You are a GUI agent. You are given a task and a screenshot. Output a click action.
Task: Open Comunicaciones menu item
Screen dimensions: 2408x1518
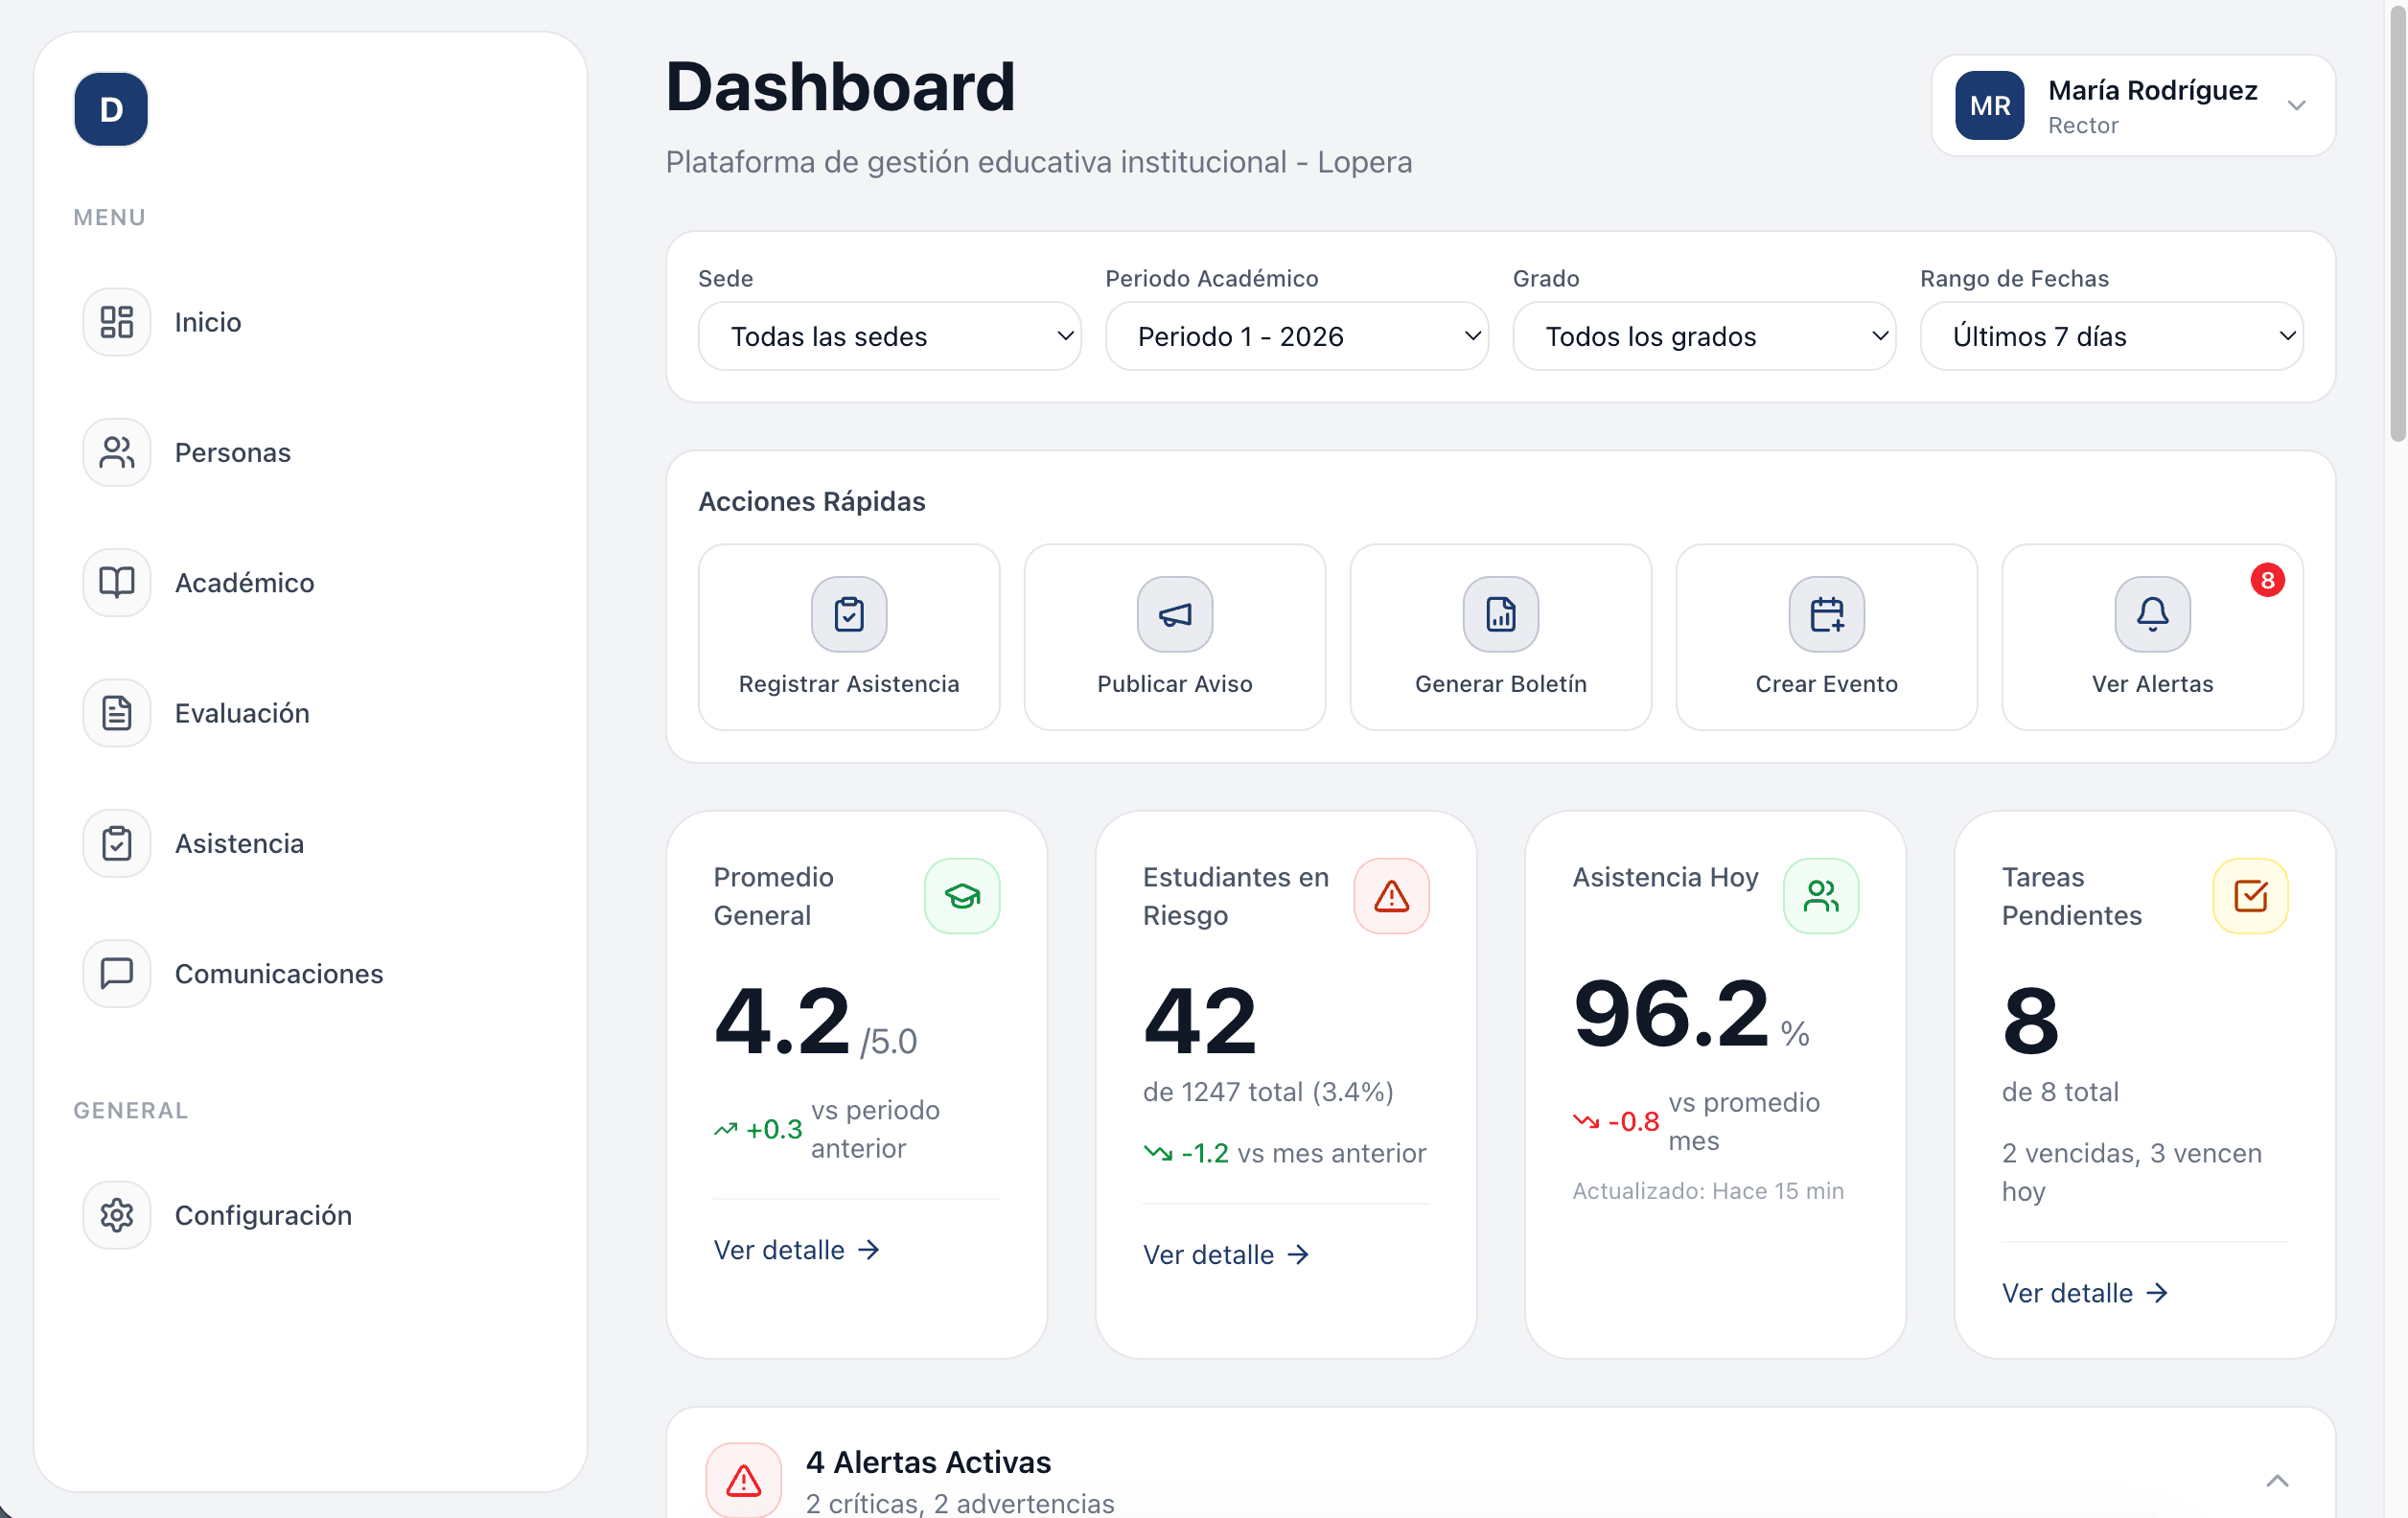[x=278, y=973]
